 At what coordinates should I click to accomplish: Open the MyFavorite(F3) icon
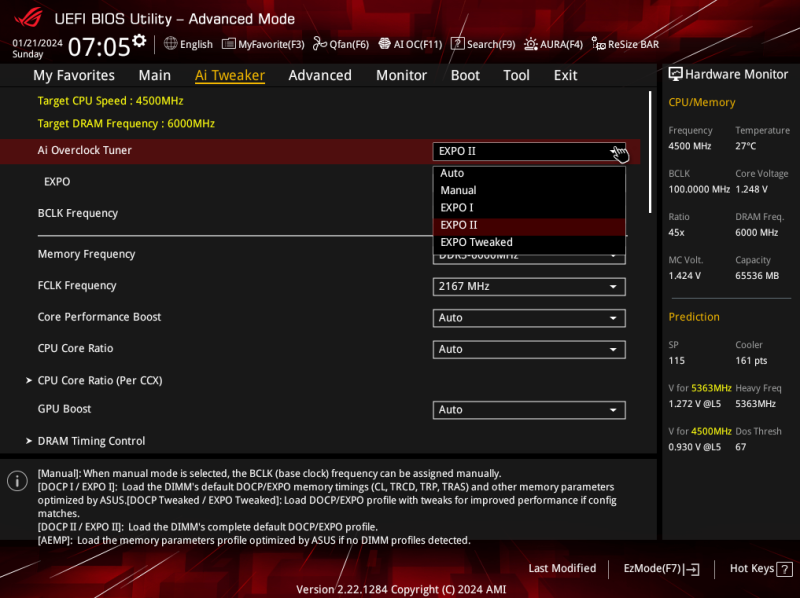pos(229,44)
